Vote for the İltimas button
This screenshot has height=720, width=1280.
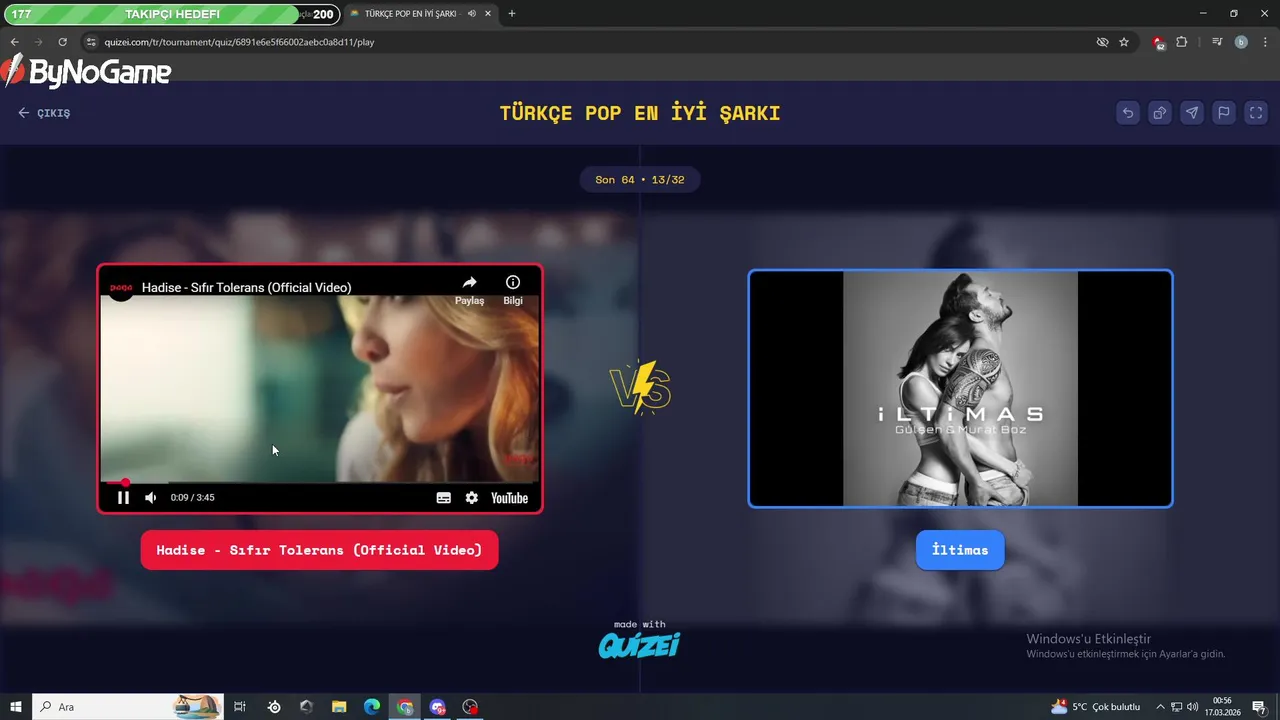point(960,550)
